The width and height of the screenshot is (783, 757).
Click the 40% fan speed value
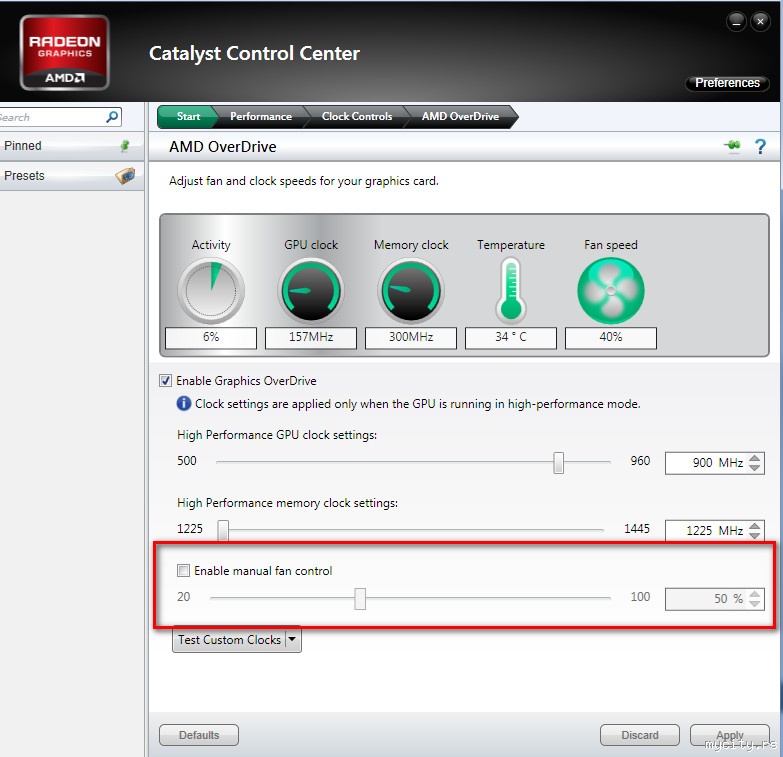tap(610, 337)
